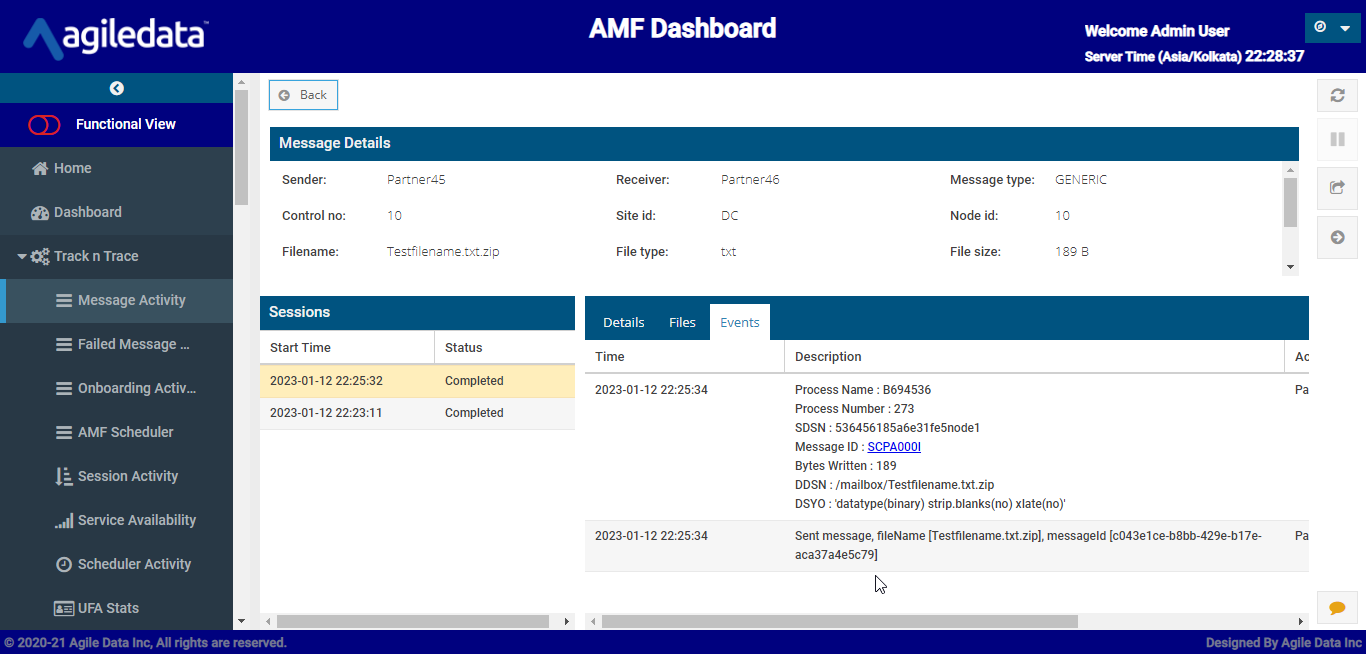
Task: Toggle the Functional View switch
Action: pyautogui.click(x=45, y=125)
